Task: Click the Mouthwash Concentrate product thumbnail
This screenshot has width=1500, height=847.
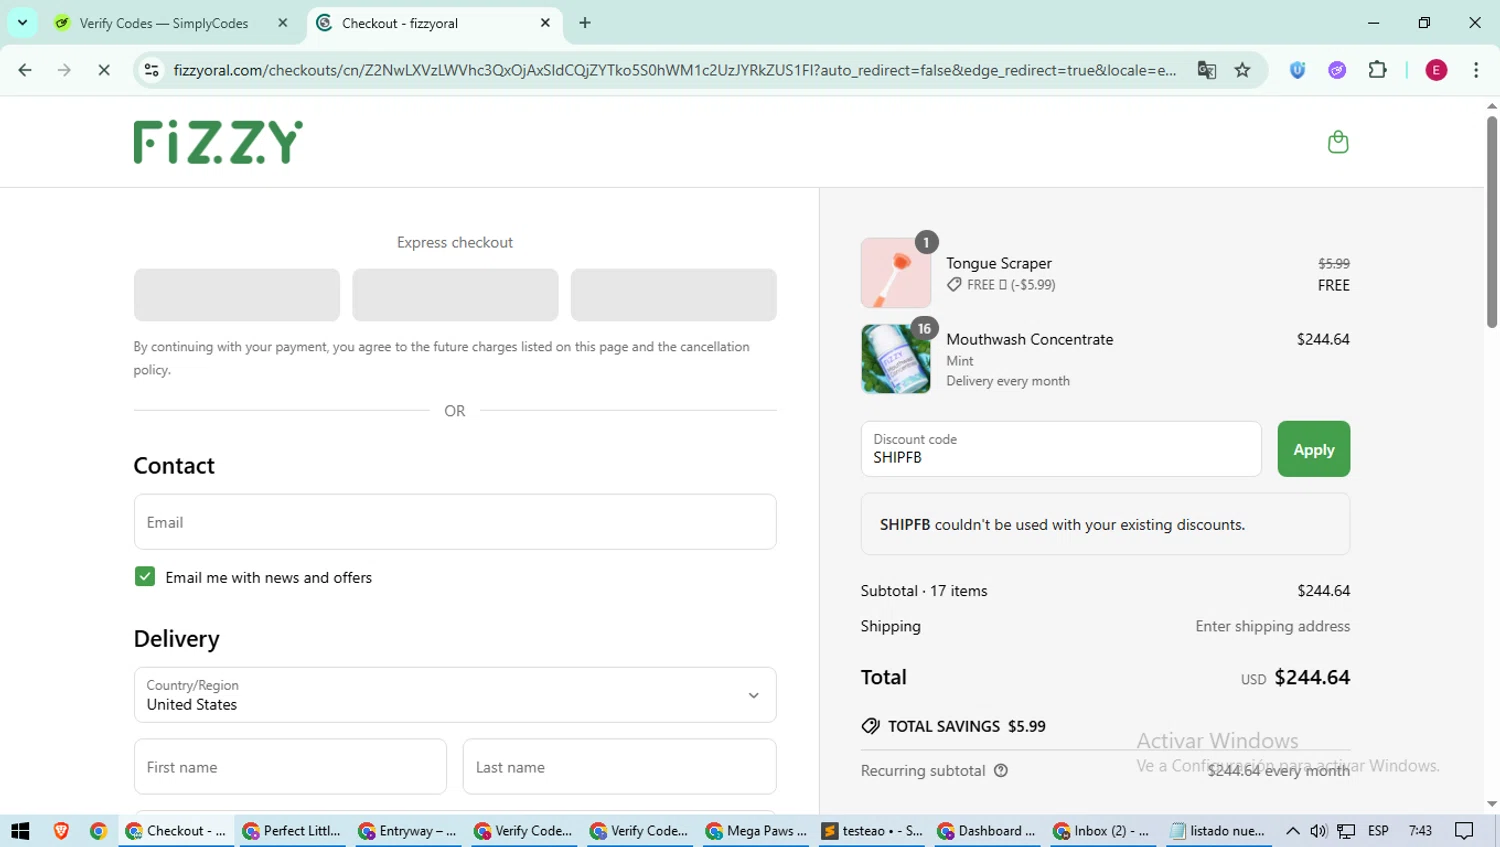Action: 896,359
